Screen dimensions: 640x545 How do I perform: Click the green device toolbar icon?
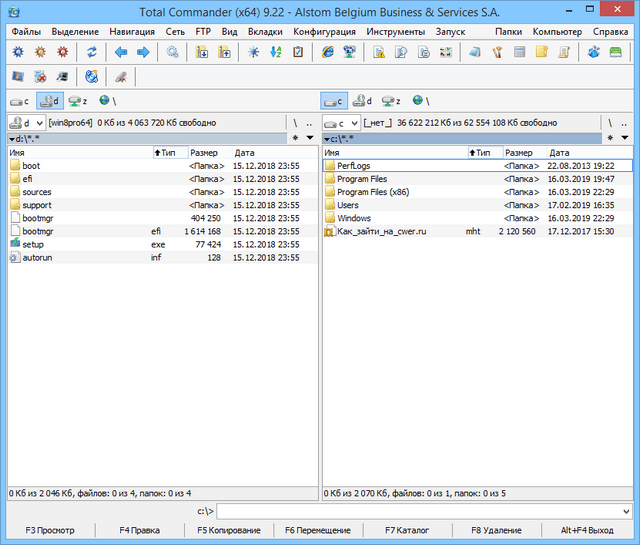point(616,52)
